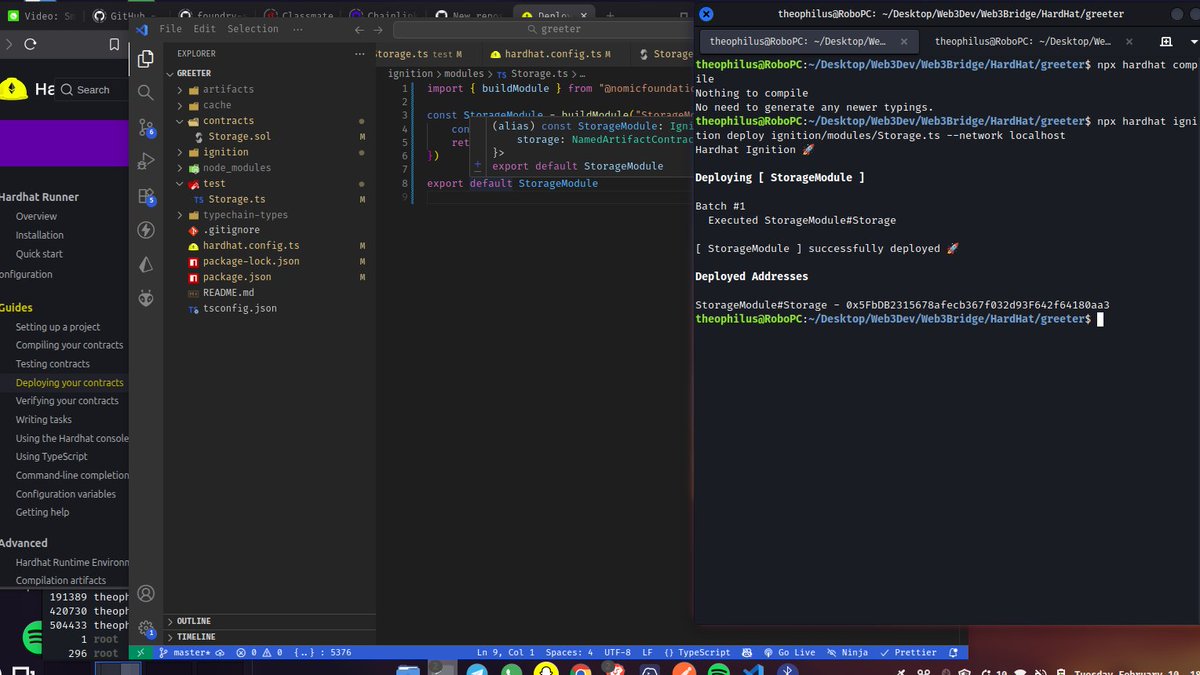Open Testing your contracts docs link
The width and height of the screenshot is (1200, 675).
[x=52, y=364]
